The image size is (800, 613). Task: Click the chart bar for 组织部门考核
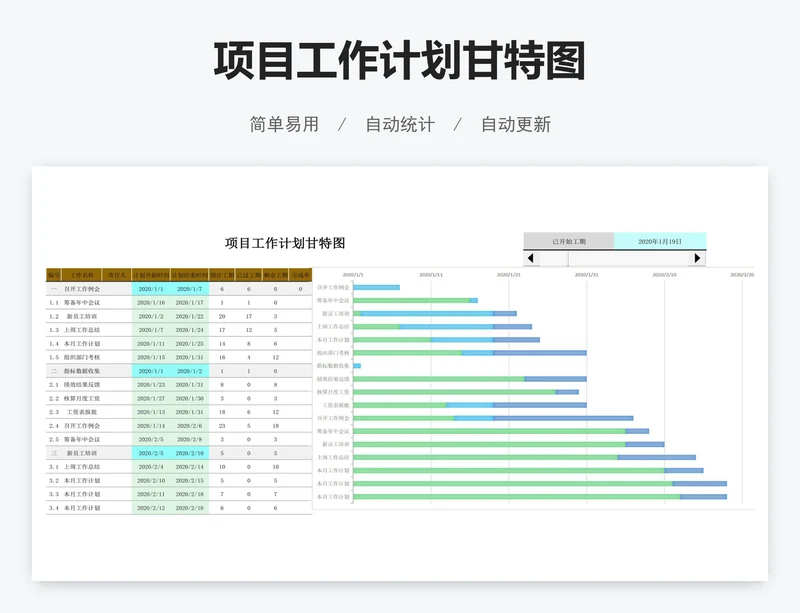click(x=470, y=353)
